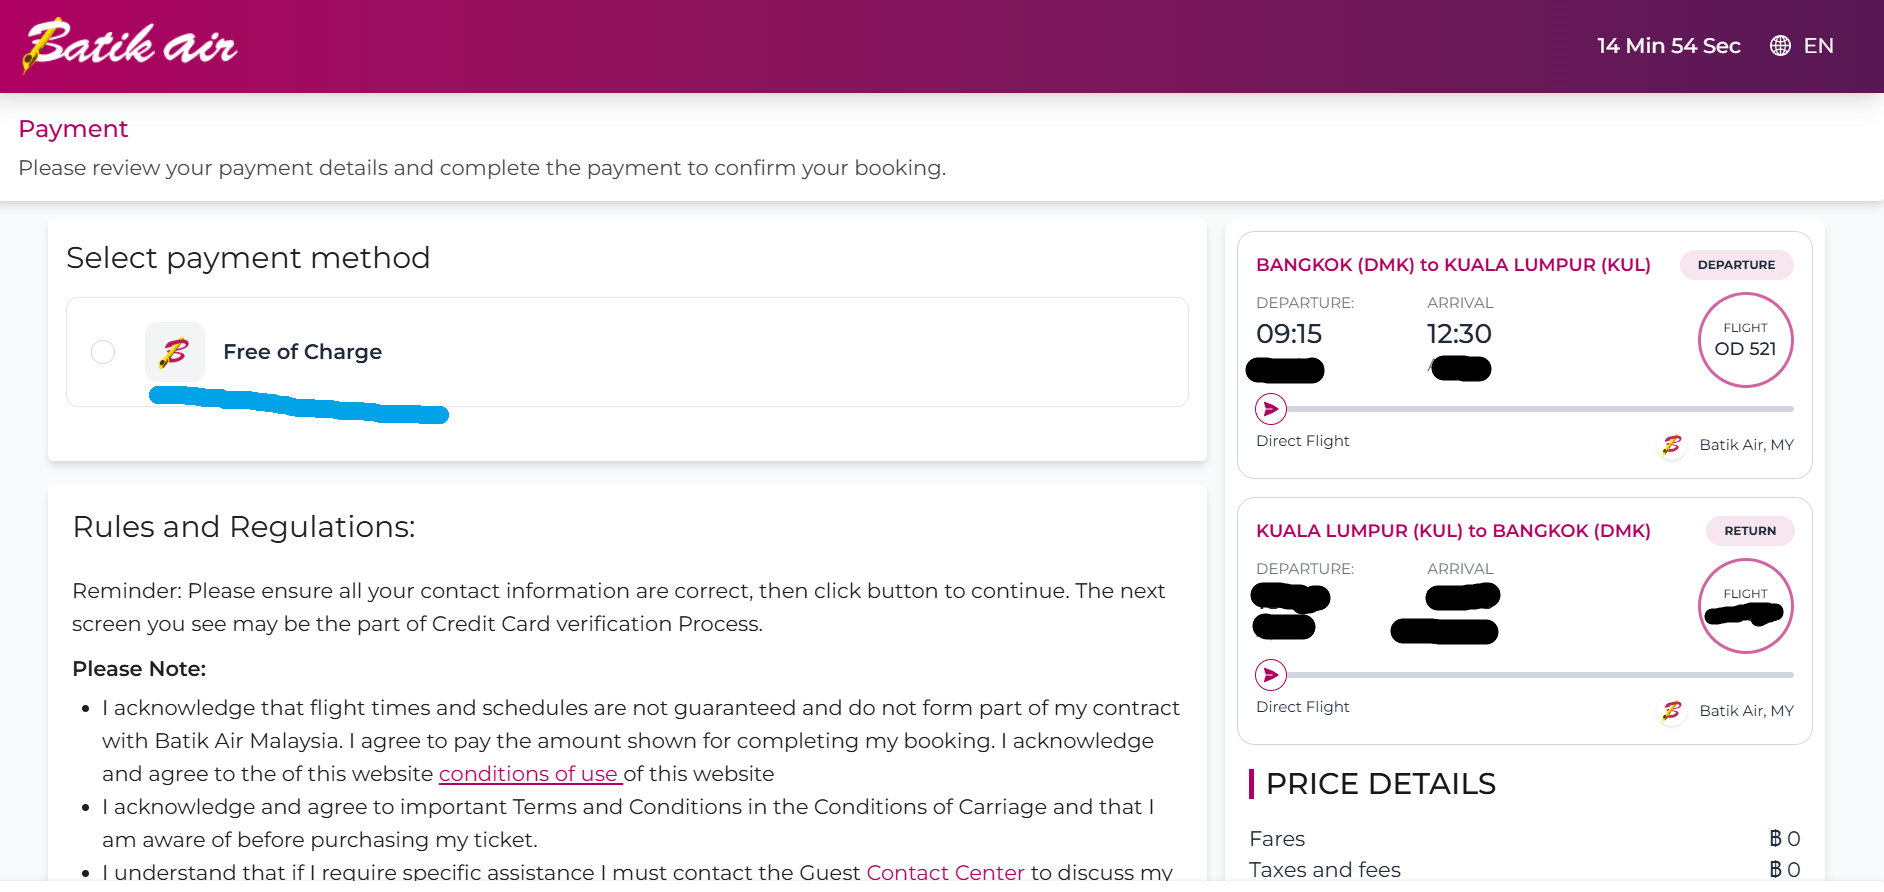Click the Batik Air logo in header
1884x892 pixels.
[x=130, y=46]
